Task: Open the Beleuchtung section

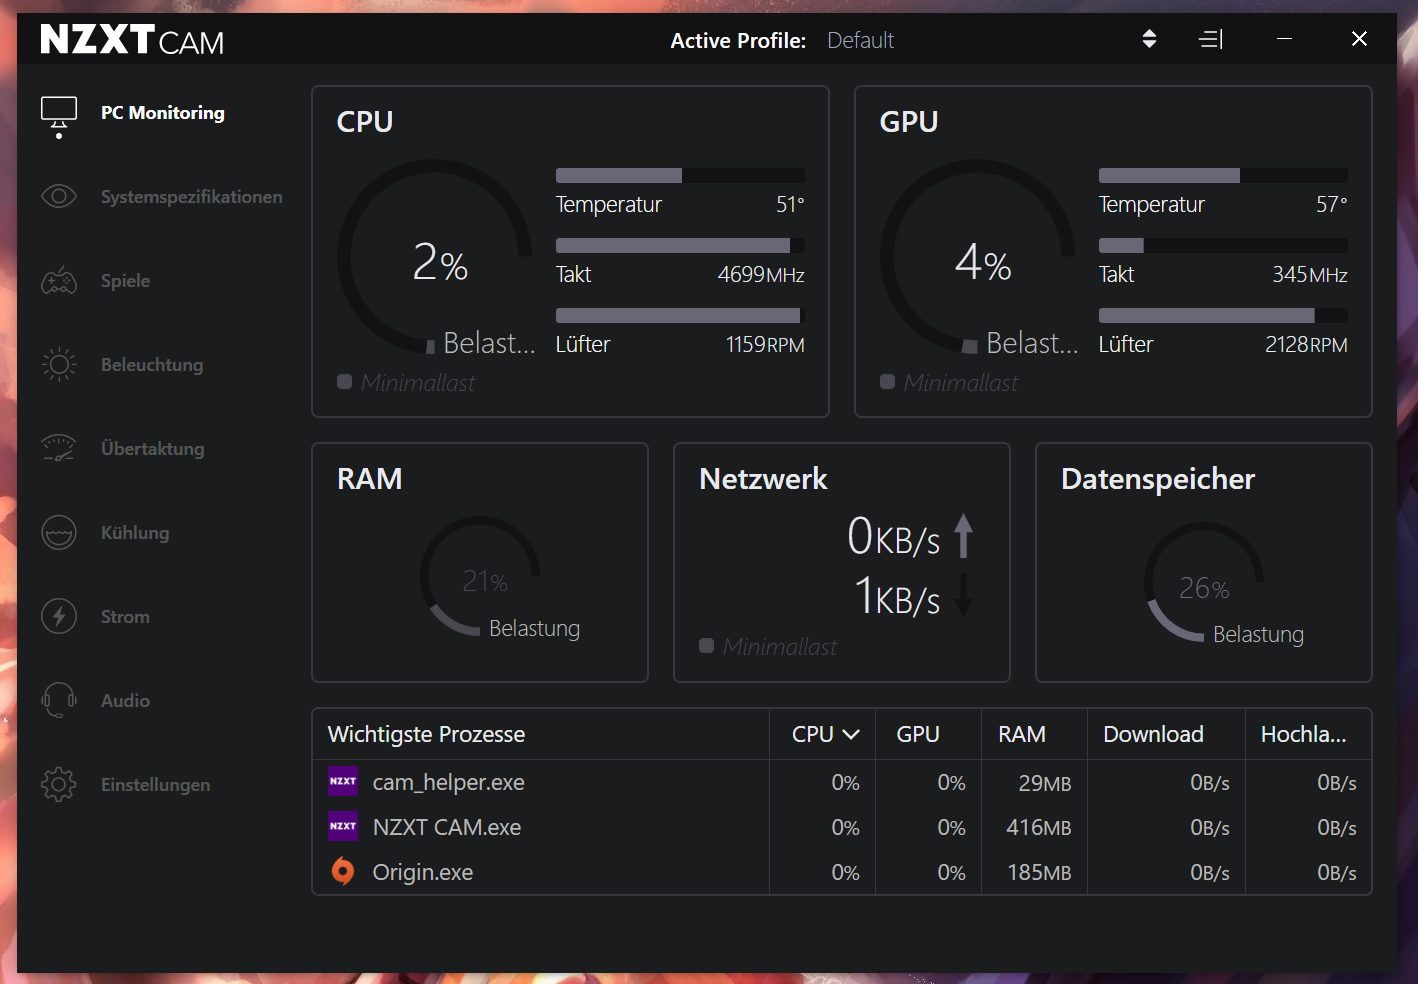Action: [152, 365]
